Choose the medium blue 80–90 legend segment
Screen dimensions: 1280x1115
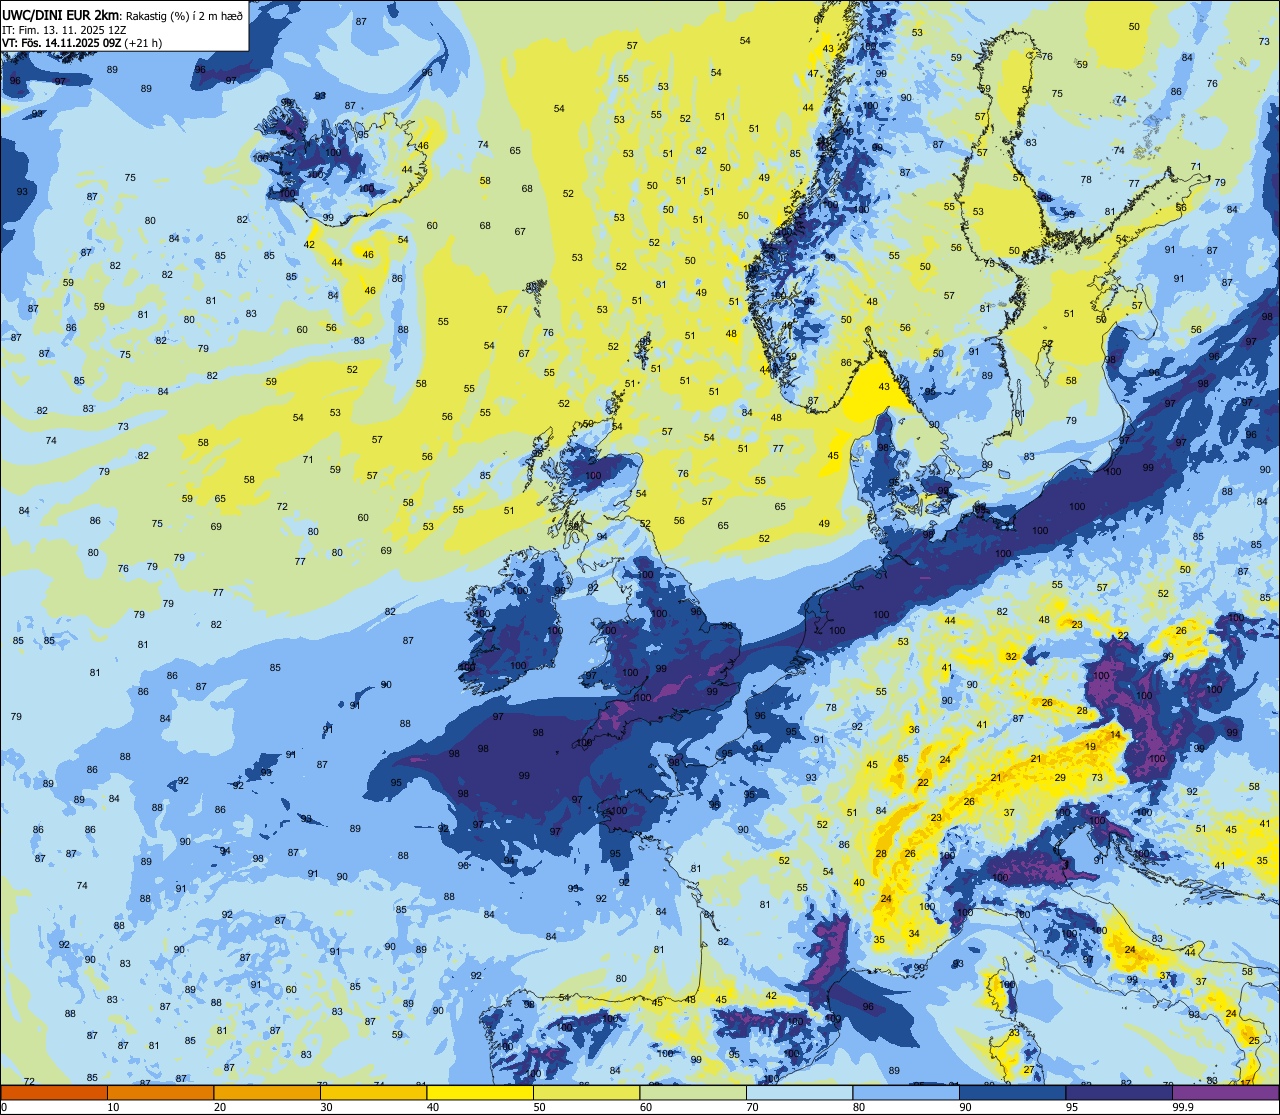[x=906, y=1092]
